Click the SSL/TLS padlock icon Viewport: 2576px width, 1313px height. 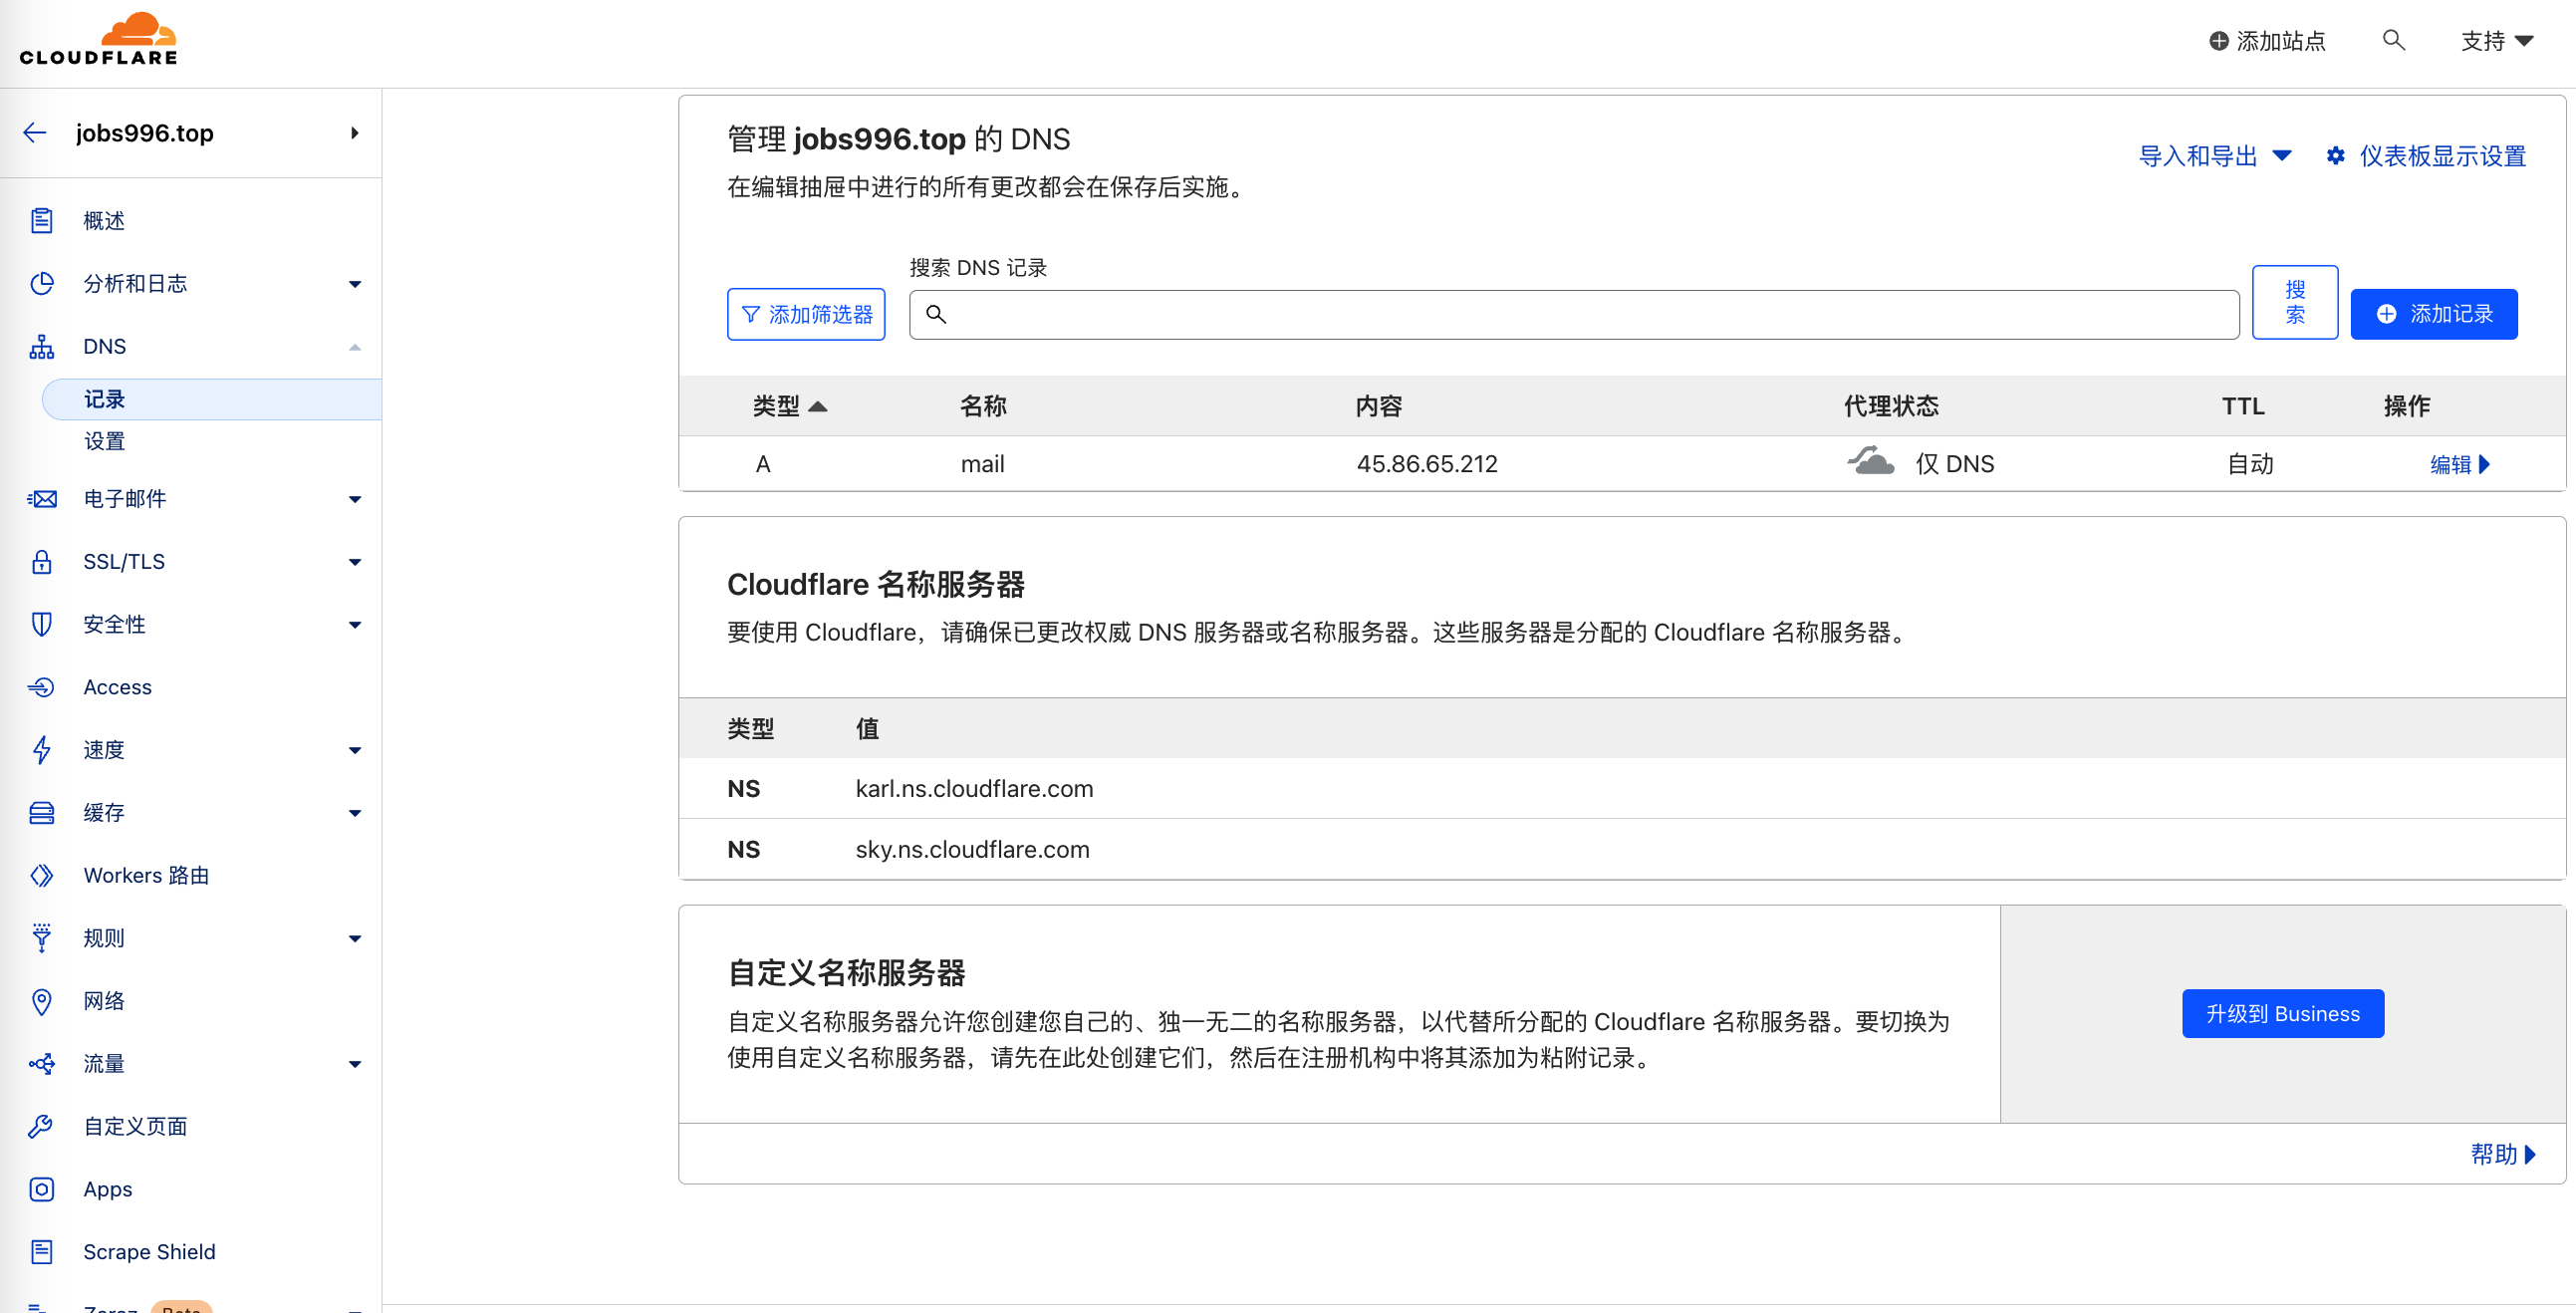41,562
